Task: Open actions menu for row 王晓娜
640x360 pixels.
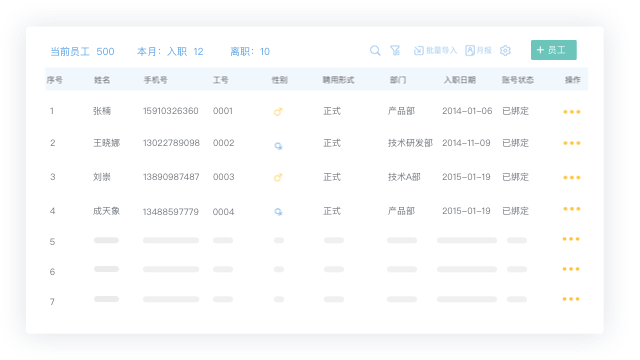Action: coord(572,143)
